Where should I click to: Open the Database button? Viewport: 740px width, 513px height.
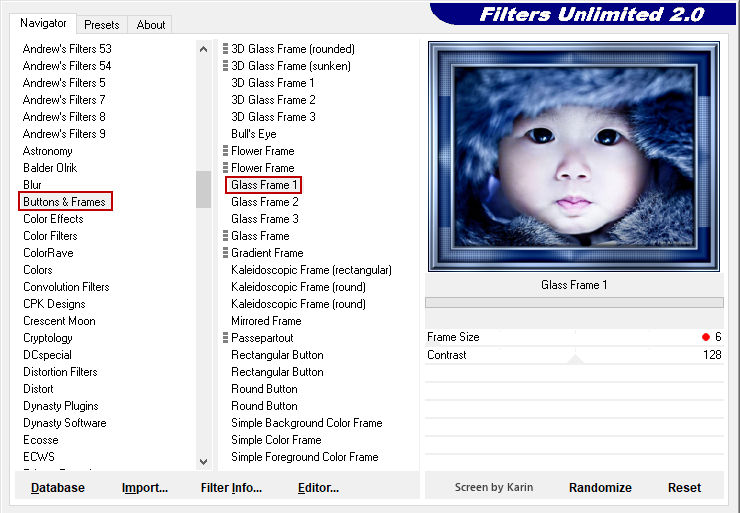pos(58,488)
